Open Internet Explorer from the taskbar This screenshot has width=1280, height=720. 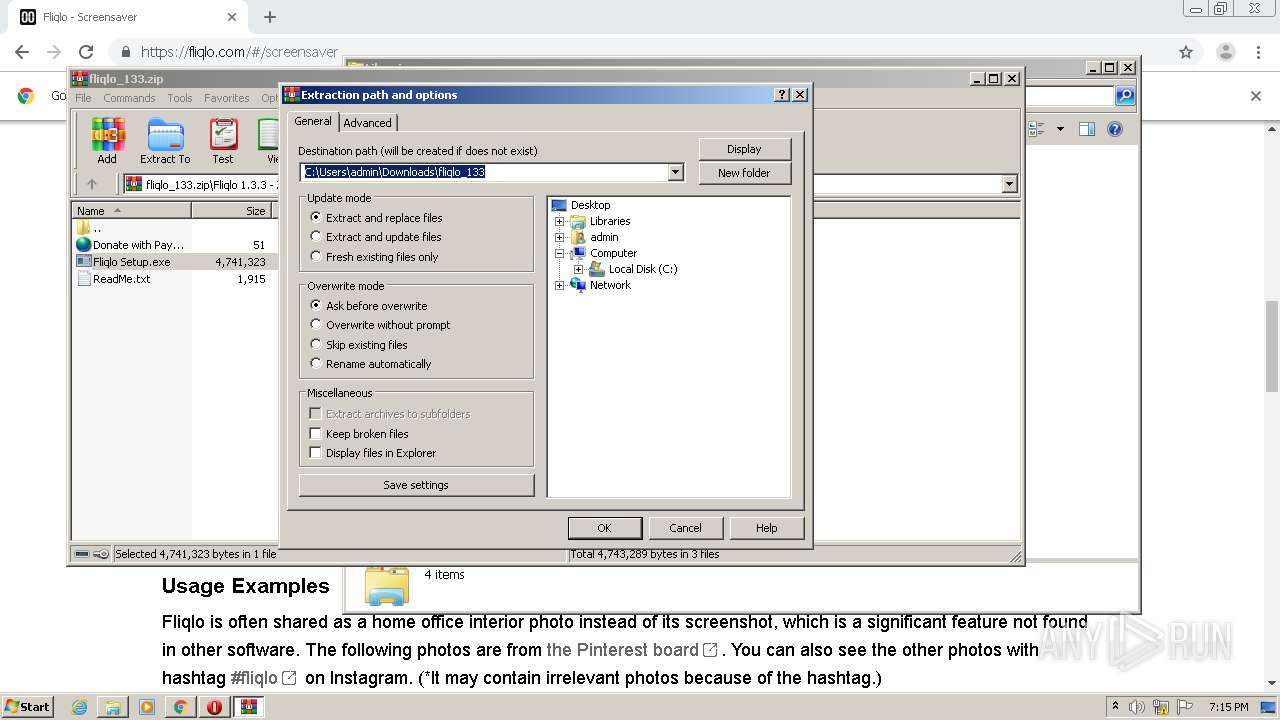pos(79,707)
